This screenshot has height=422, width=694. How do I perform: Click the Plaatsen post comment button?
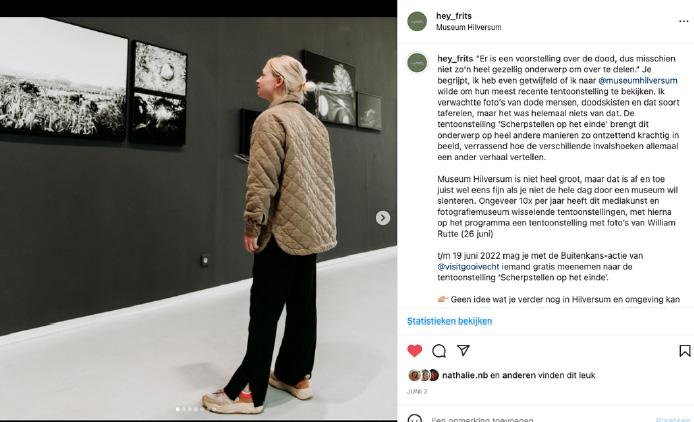click(672, 419)
